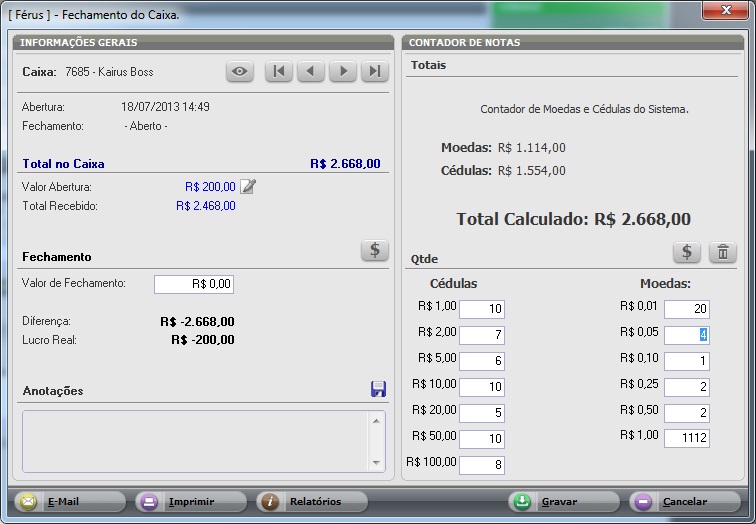
Task: Click the R$ 200,00 abertura value
Action: point(210,187)
